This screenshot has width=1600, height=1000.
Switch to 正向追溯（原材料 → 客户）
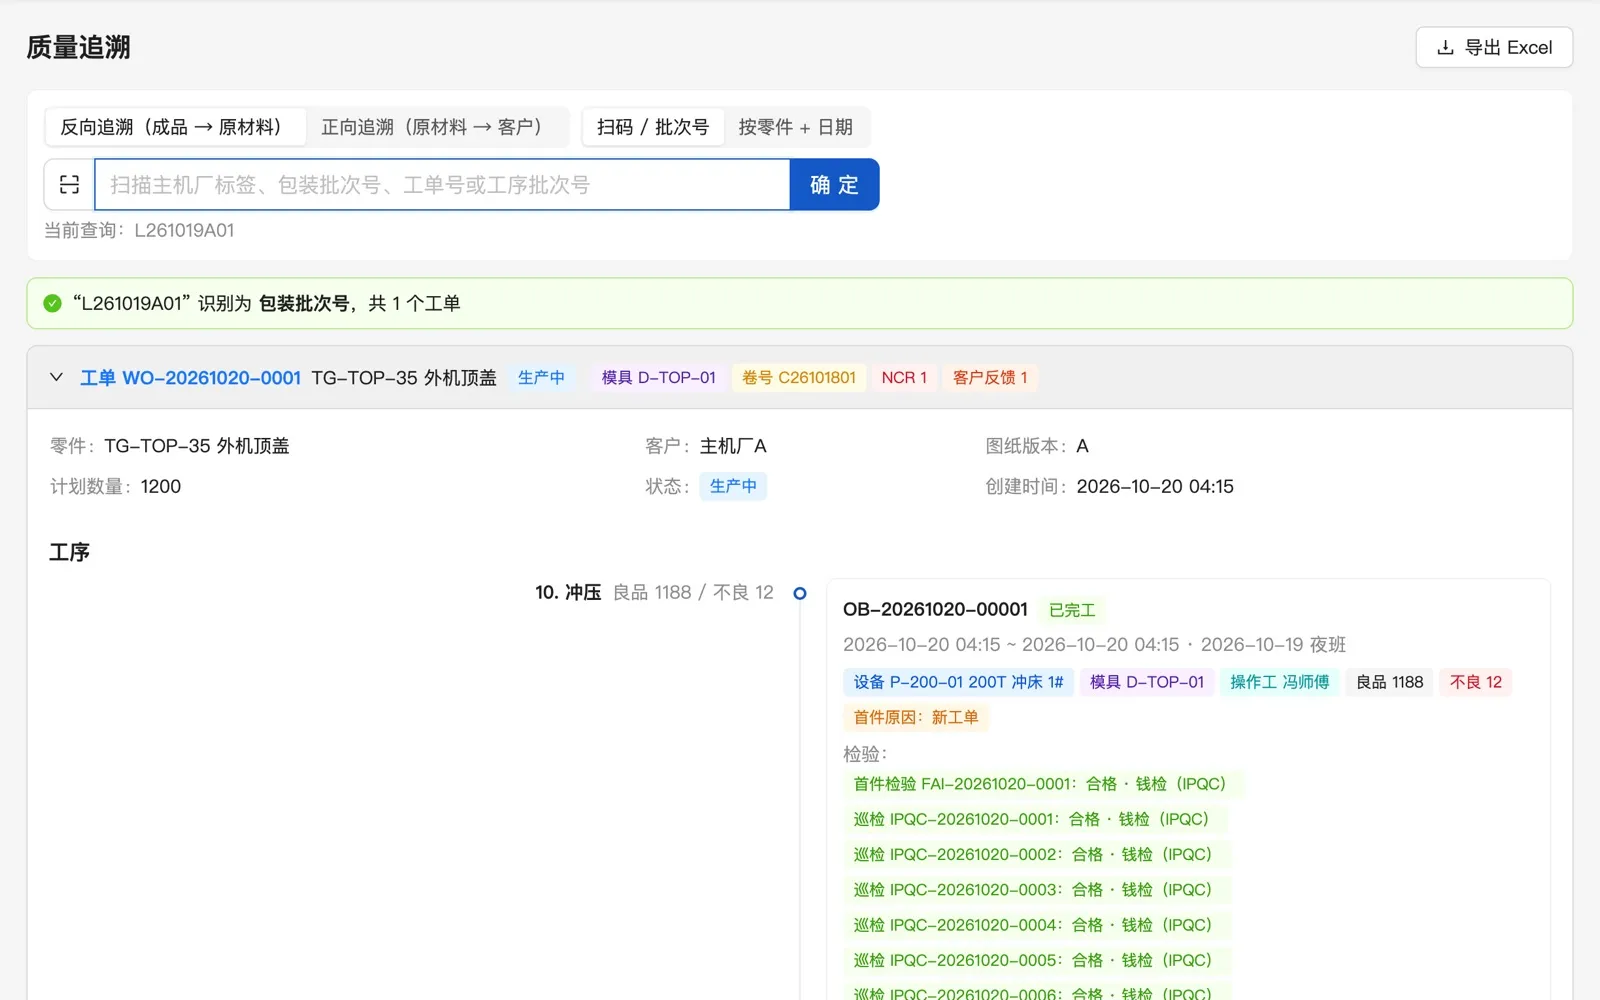click(x=436, y=127)
